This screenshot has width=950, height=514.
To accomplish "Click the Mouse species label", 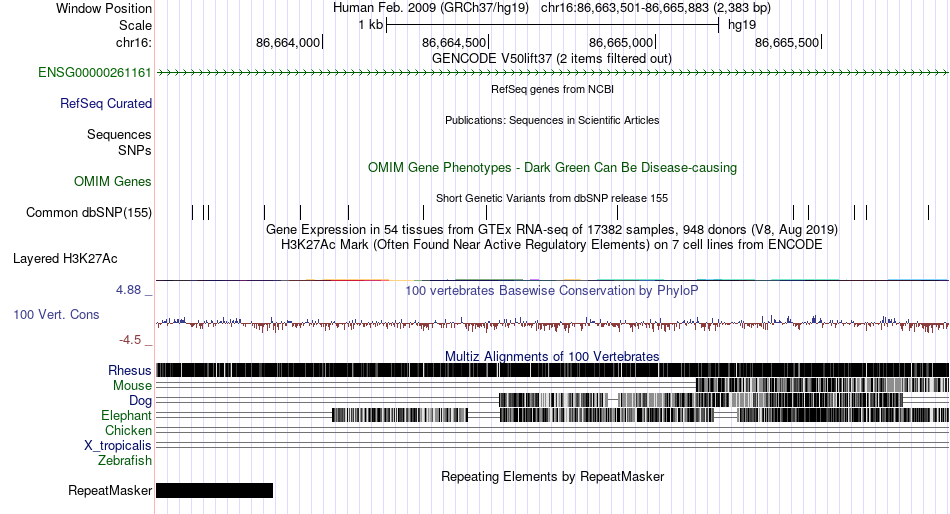I will click(x=132, y=386).
